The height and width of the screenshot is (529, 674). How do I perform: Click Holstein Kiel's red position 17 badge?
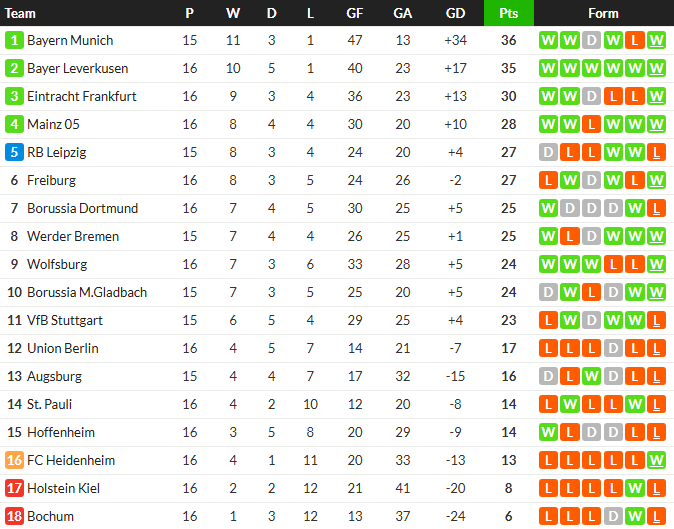tap(14, 489)
